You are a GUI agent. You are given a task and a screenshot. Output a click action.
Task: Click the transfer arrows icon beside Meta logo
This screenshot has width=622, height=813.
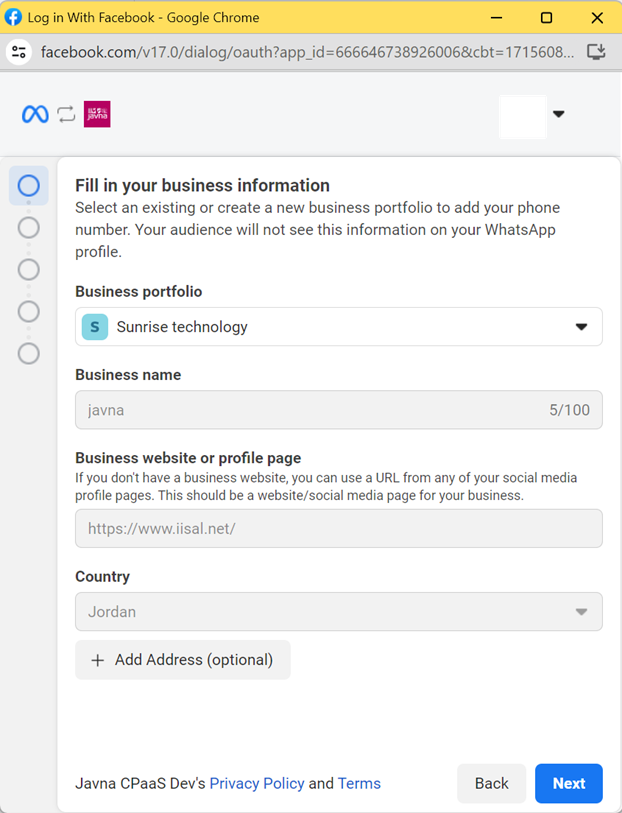[66, 113]
